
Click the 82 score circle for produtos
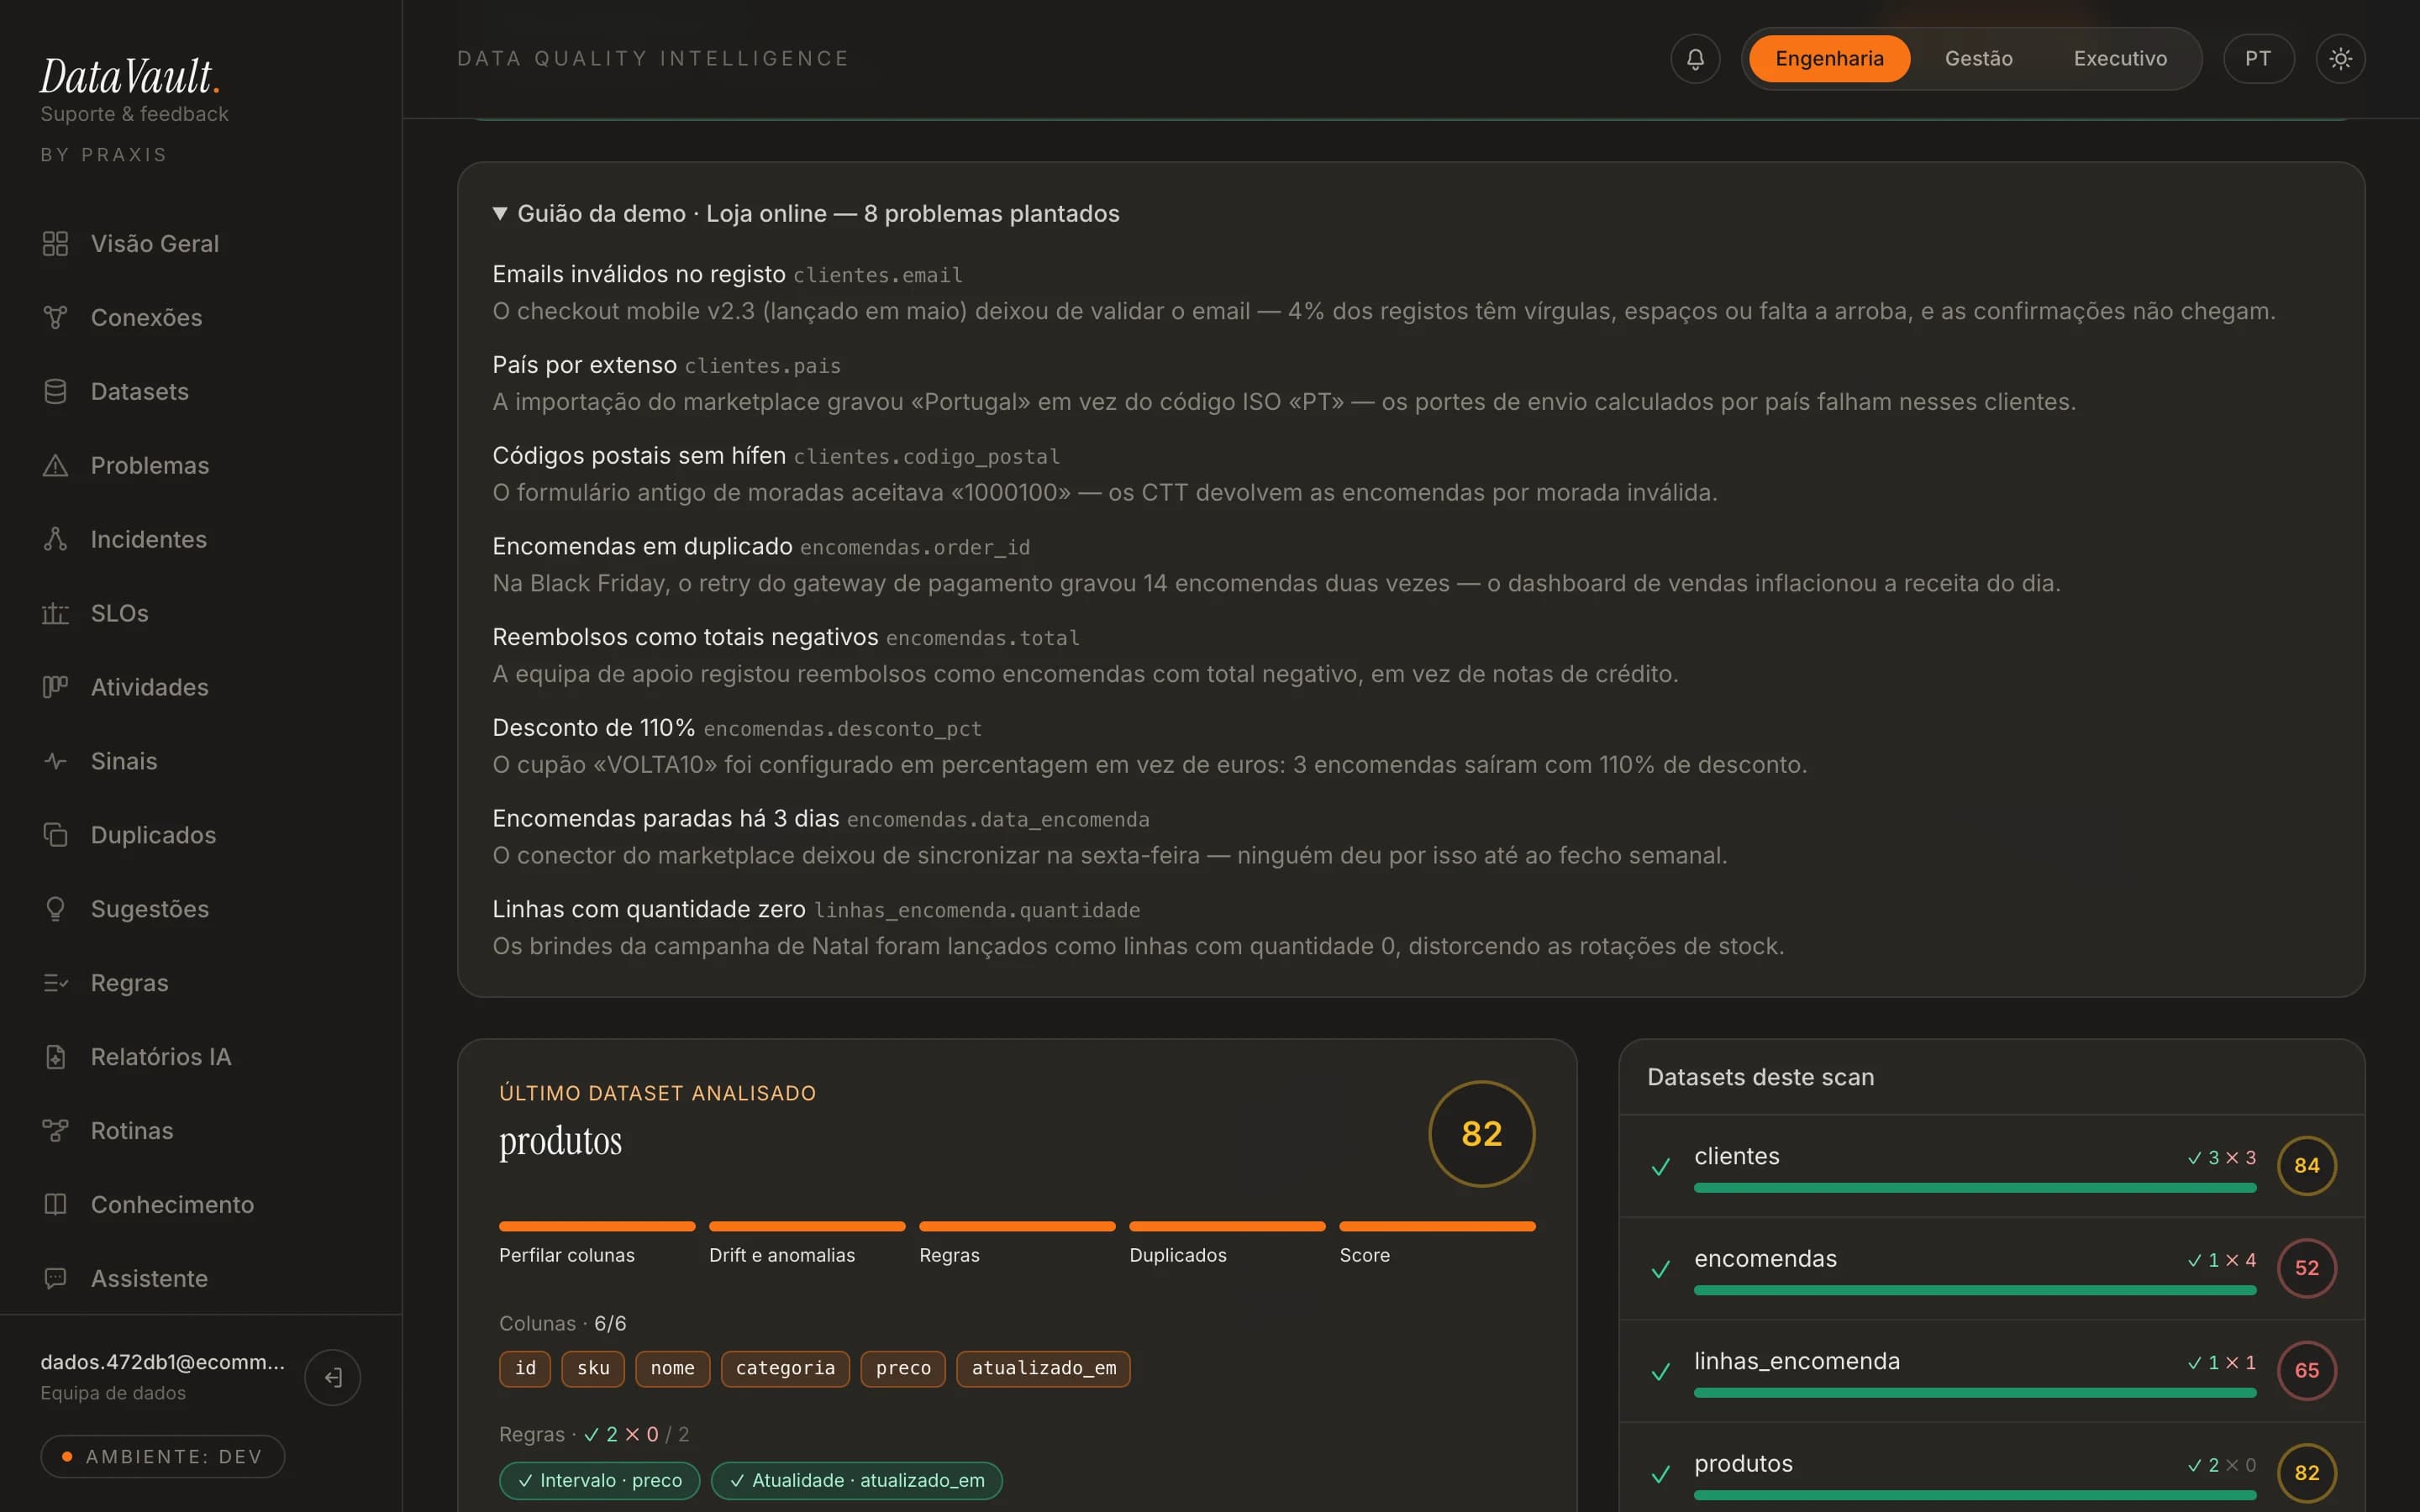coord(1481,1134)
